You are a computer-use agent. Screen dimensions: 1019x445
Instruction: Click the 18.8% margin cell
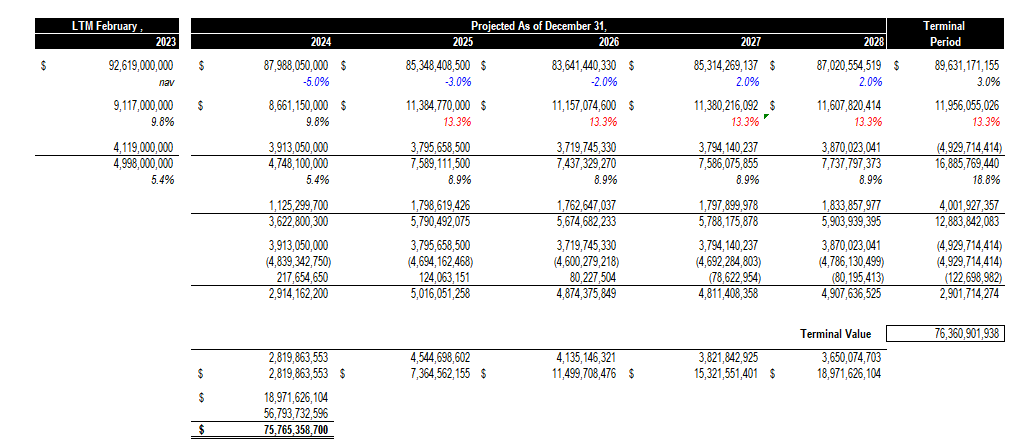pos(988,180)
